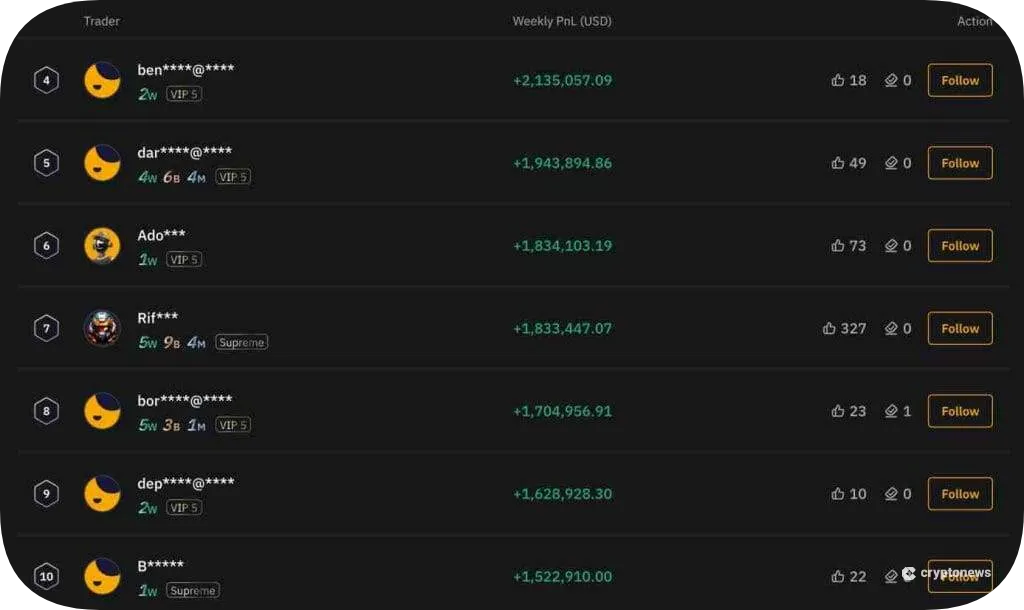Select the rank 6 hexagon badge for Ado***
This screenshot has height=610, width=1024.
46,245
